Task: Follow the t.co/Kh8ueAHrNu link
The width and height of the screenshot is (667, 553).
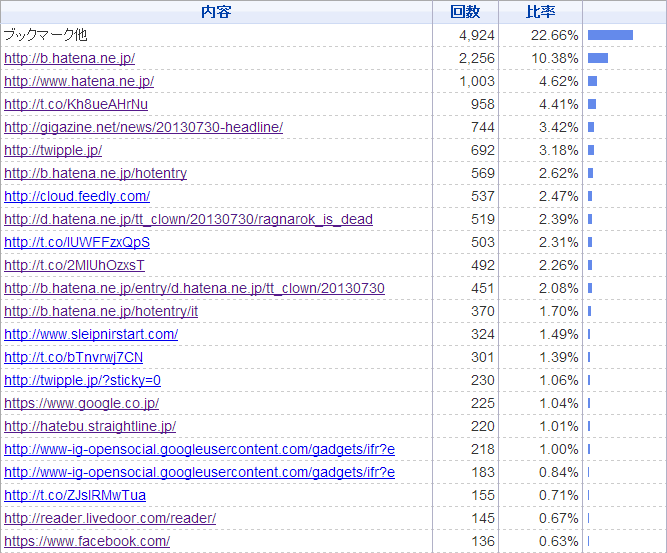Action: point(76,104)
